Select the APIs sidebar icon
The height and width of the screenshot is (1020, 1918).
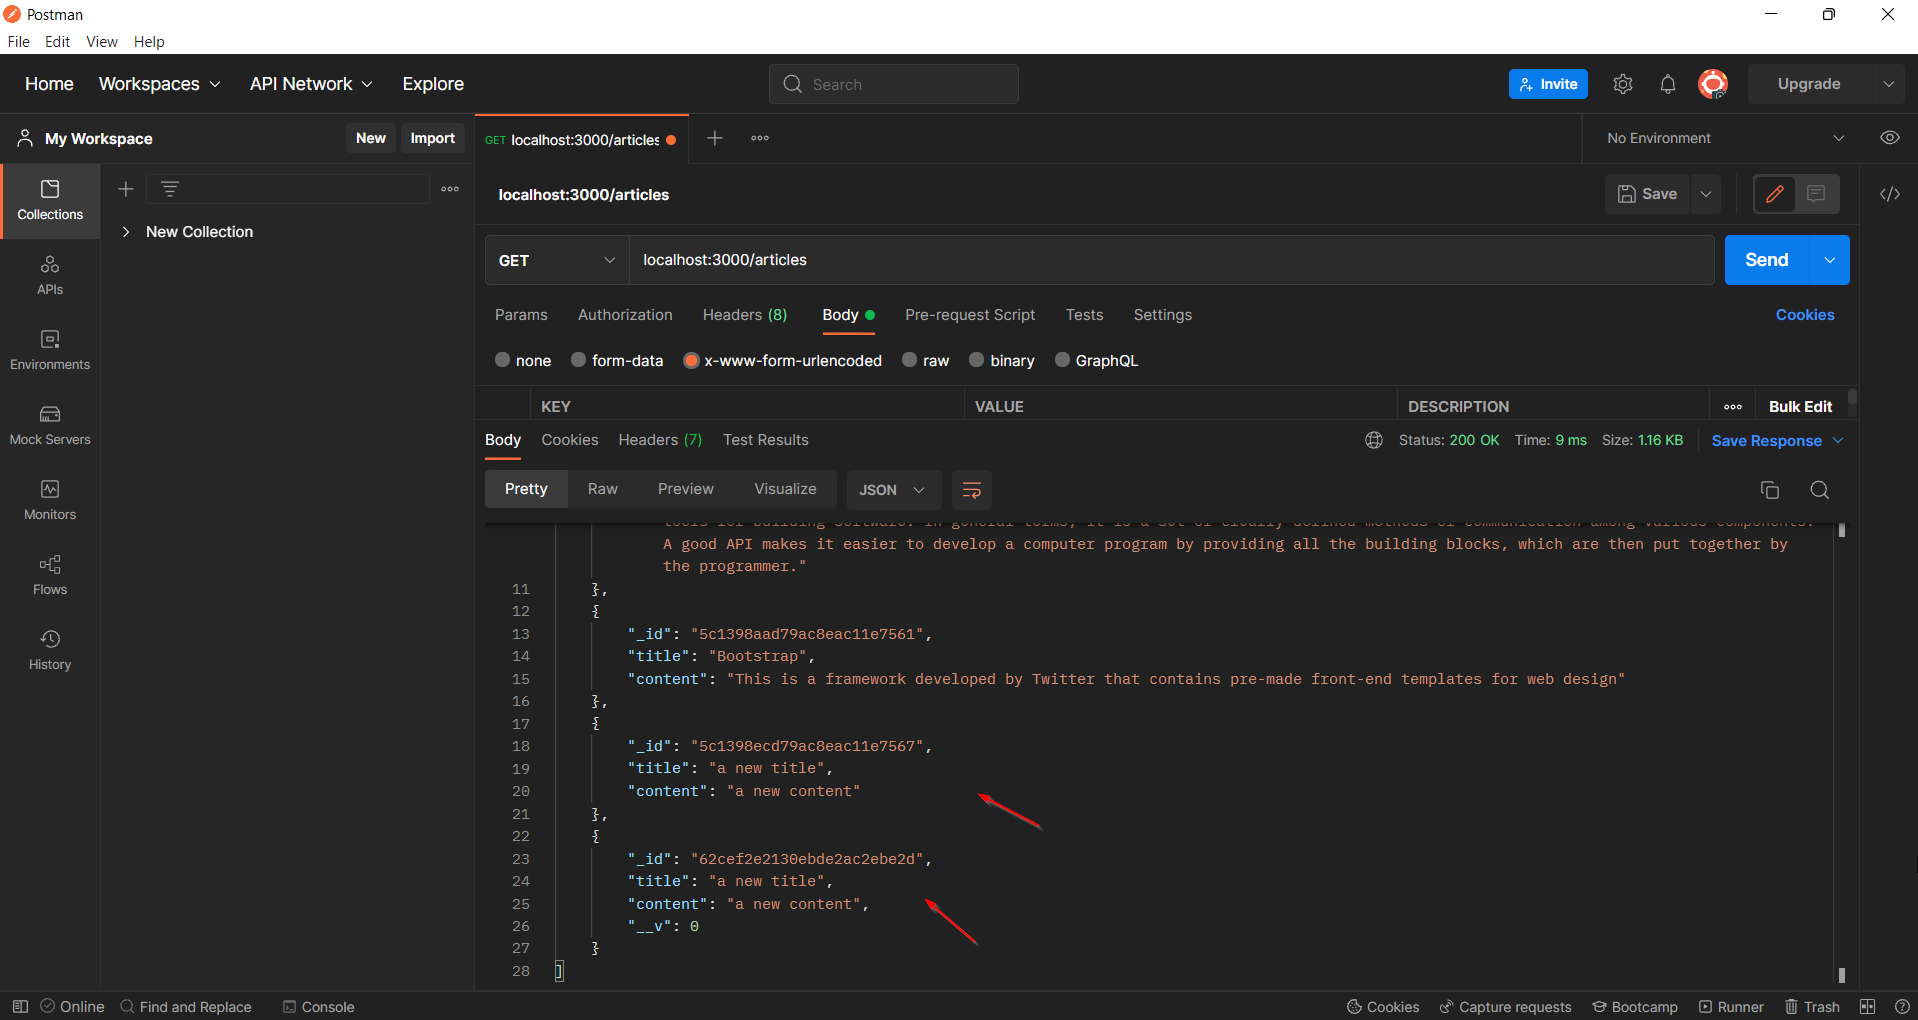[x=49, y=276]
